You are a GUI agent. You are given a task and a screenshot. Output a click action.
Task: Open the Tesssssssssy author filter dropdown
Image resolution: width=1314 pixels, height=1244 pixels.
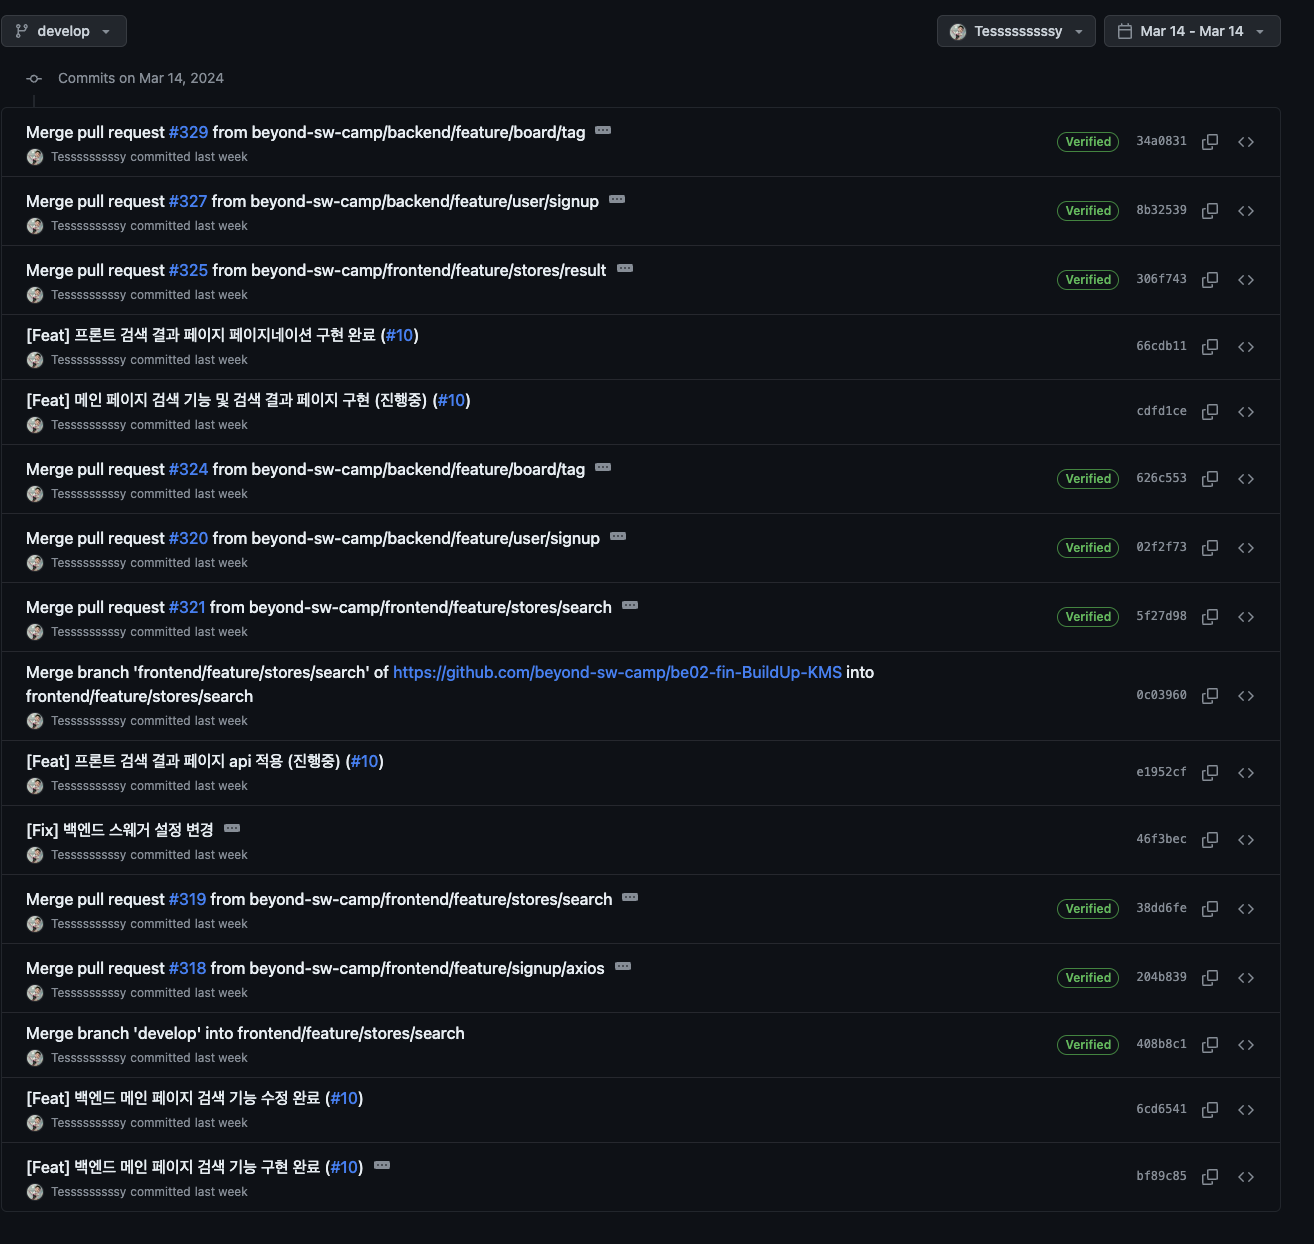[1016, 31]
